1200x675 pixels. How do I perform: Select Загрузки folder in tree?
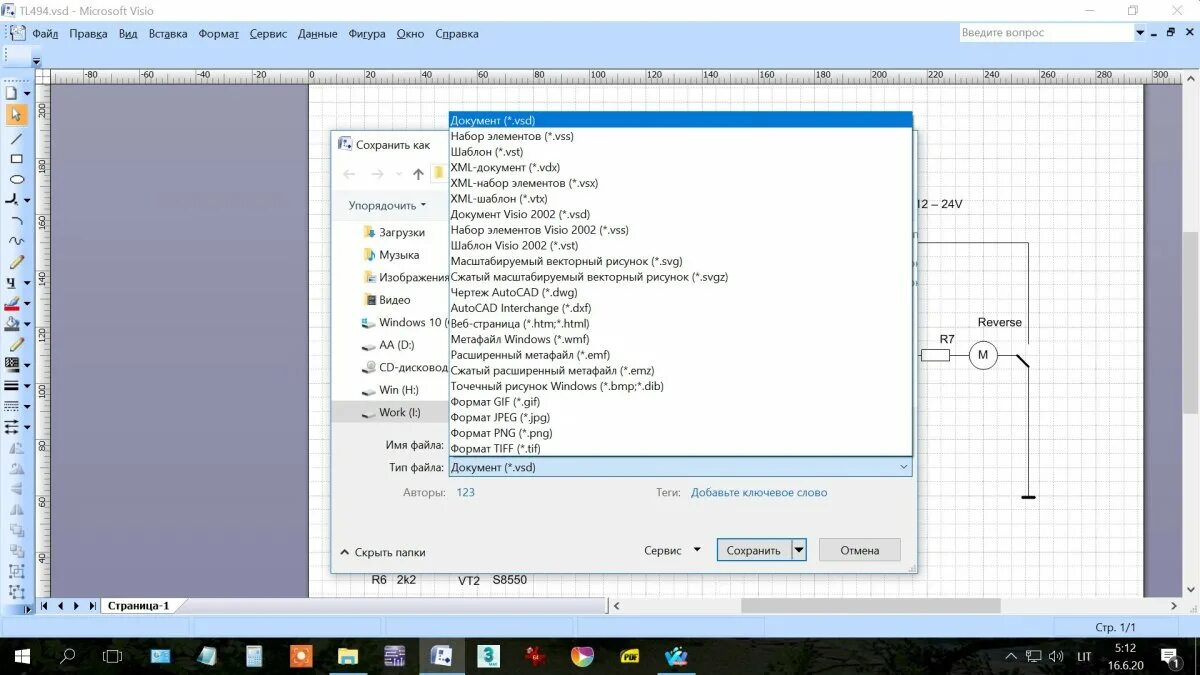pos(401,232)
